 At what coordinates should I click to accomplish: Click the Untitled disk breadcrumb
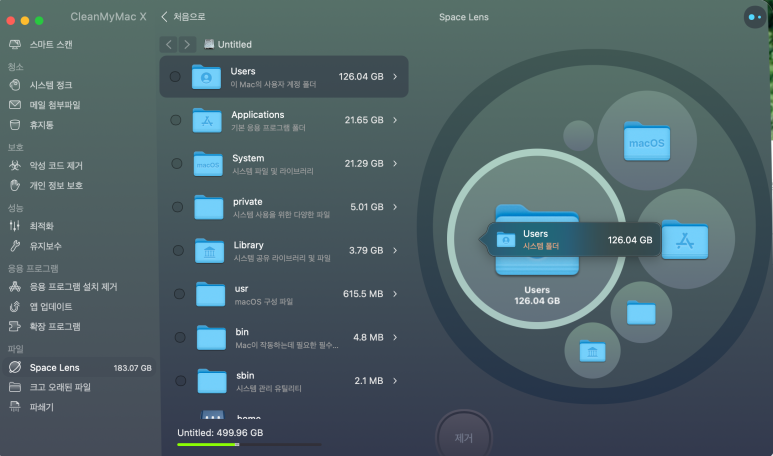(228, 44)
